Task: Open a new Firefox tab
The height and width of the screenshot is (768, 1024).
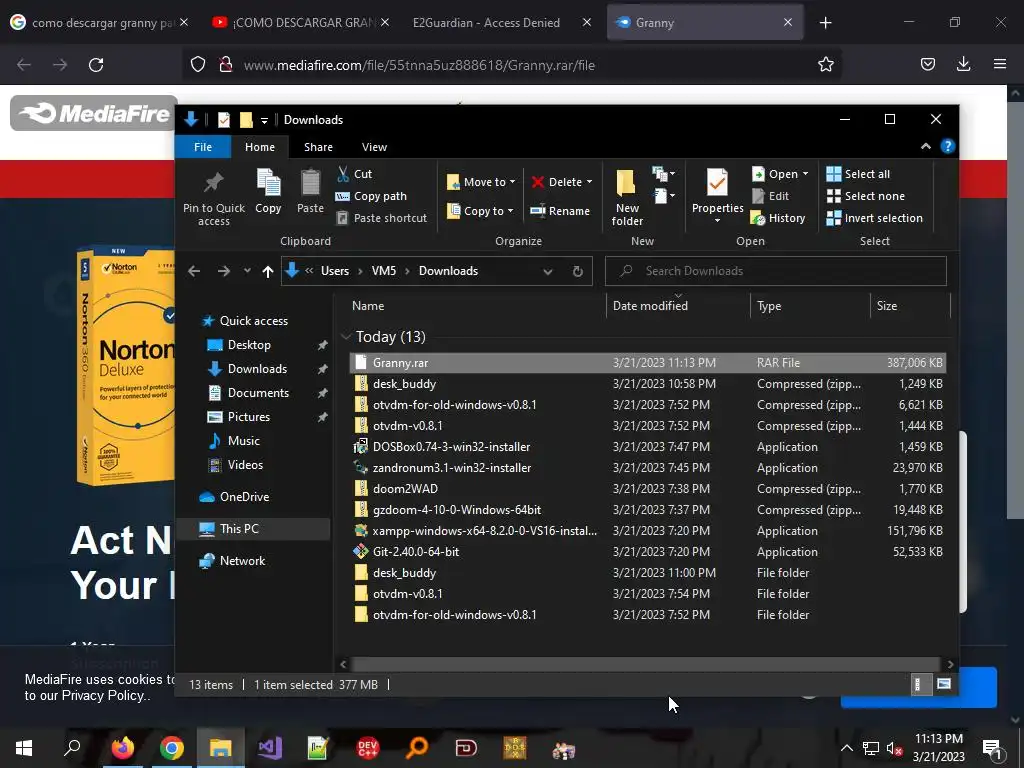Action: click(x=825, y=23)
